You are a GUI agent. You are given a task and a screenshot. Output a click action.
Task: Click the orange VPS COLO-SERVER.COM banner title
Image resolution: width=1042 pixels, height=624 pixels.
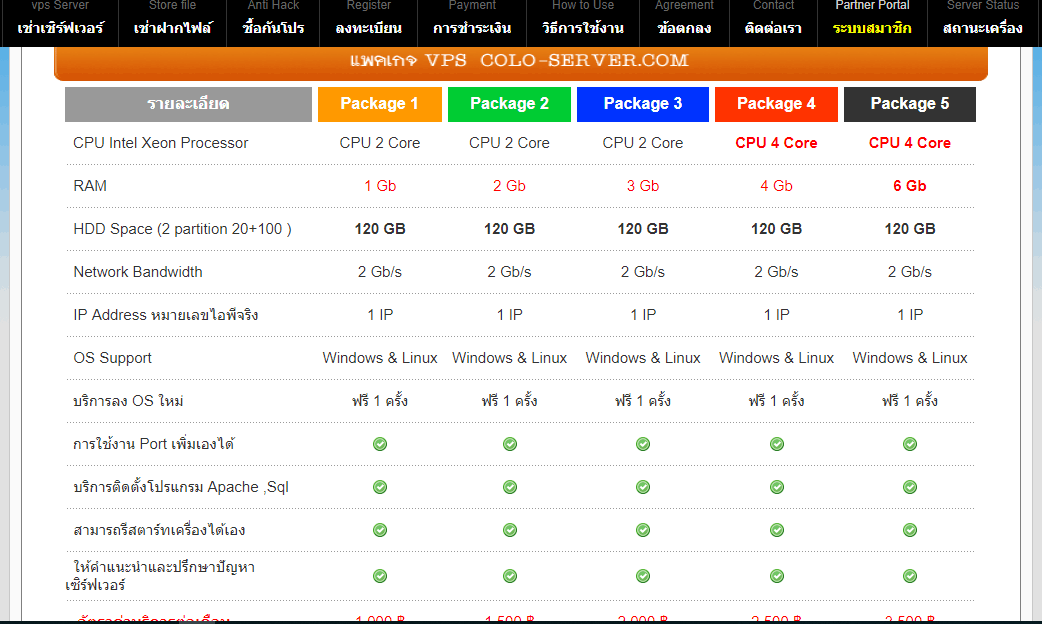(519, 60)
